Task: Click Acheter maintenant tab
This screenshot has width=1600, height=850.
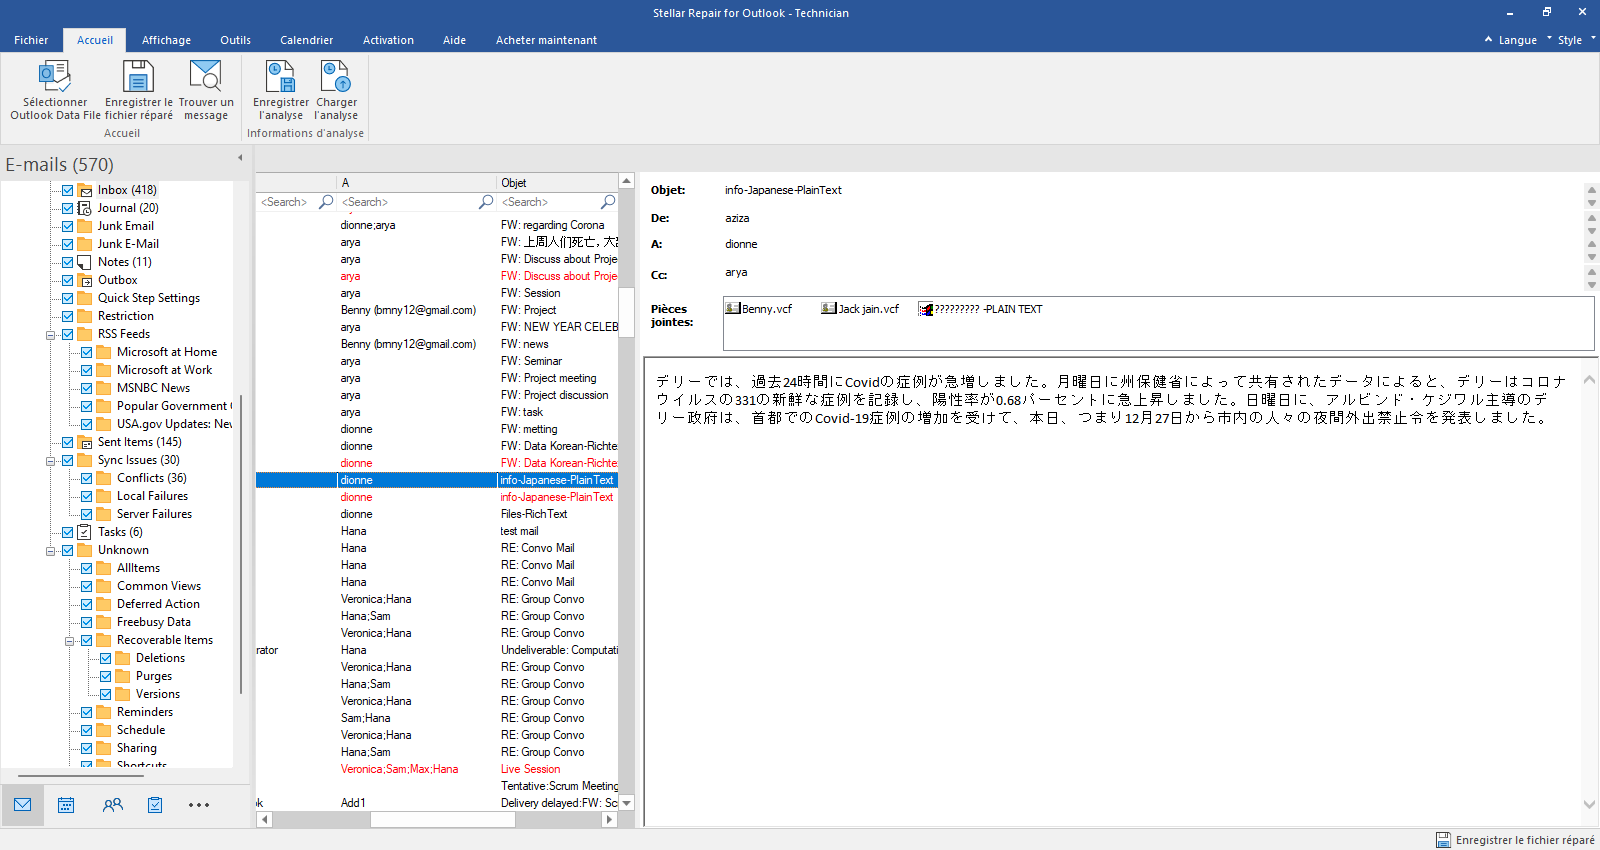Action: tap(546, 40)
